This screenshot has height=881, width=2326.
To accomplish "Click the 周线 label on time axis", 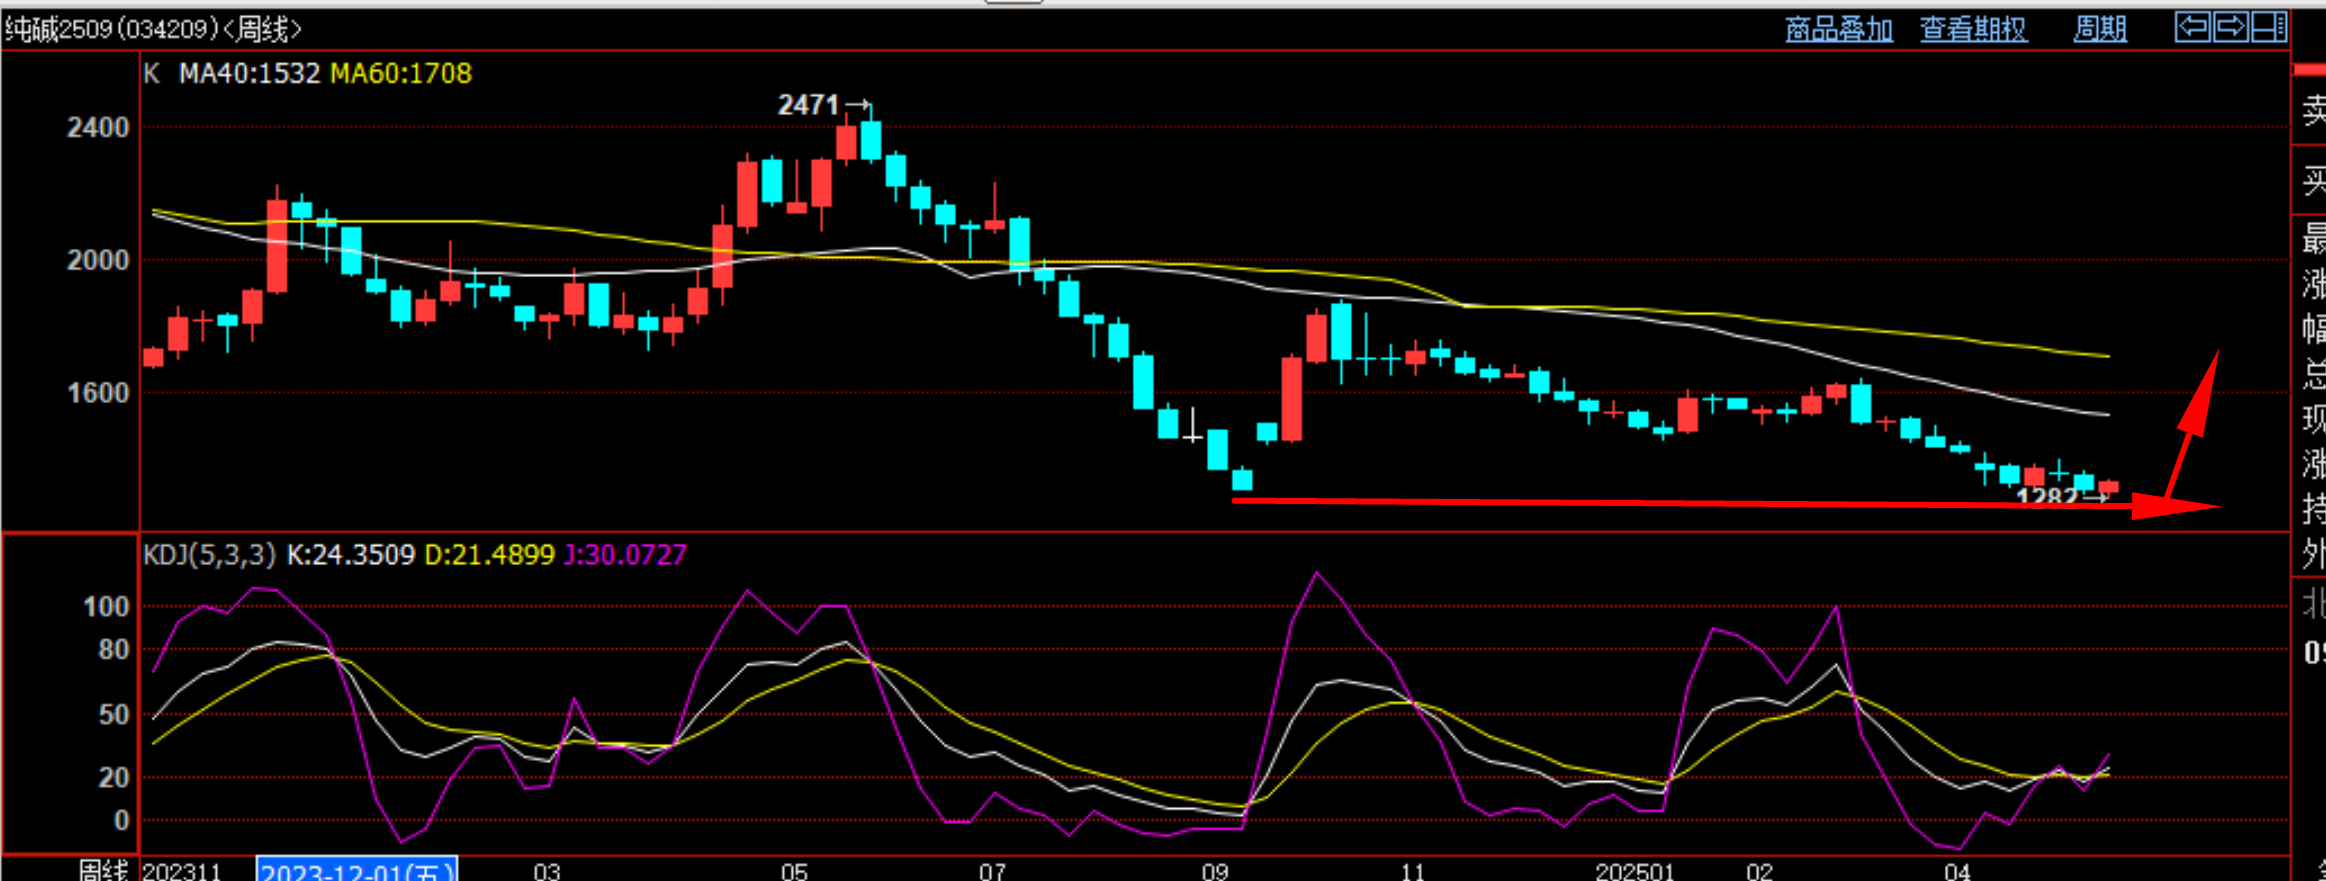I will (104, 871).
